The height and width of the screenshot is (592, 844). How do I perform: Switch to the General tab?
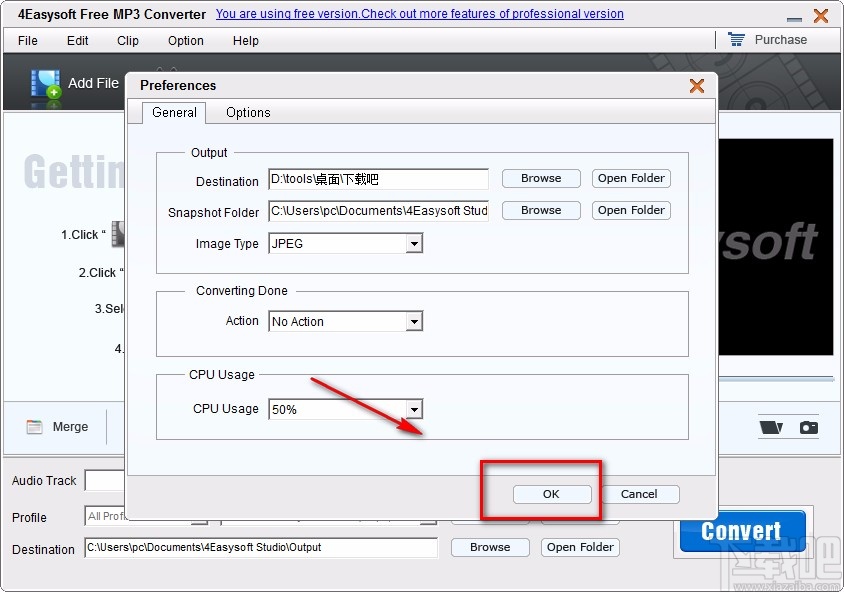tap(174, 112)
